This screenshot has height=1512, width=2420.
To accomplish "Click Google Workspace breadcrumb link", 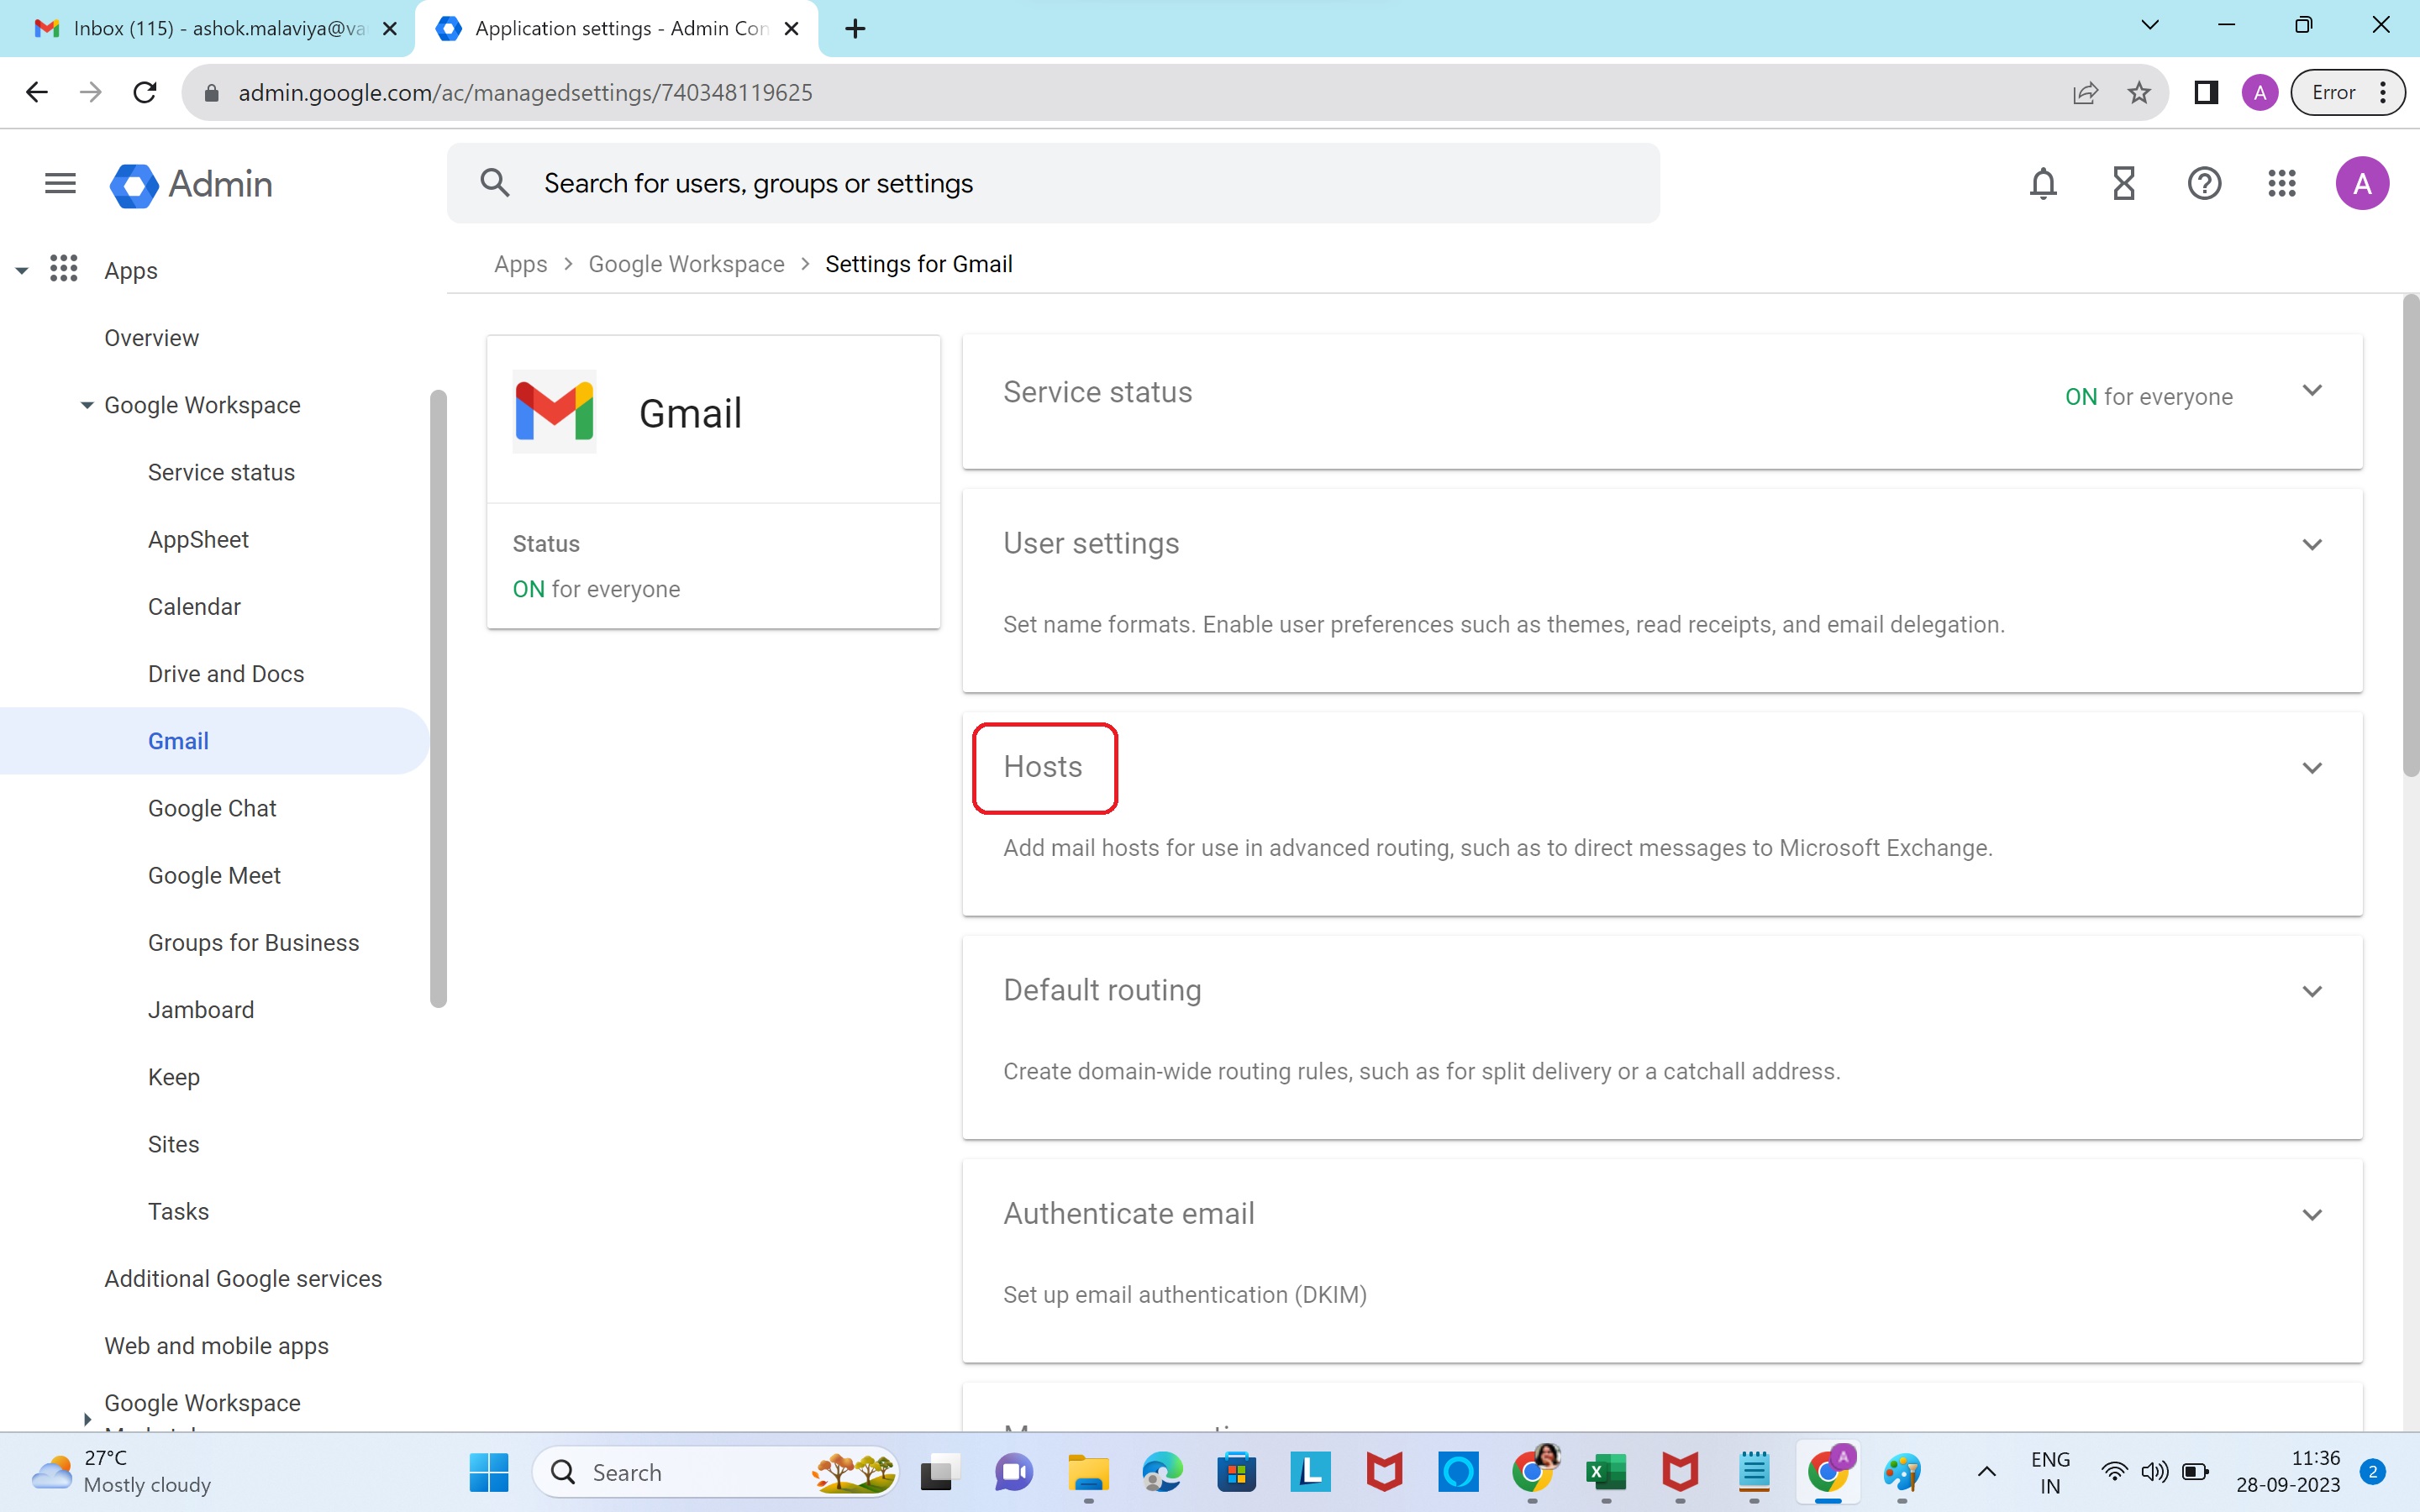I will click(686, 264).
